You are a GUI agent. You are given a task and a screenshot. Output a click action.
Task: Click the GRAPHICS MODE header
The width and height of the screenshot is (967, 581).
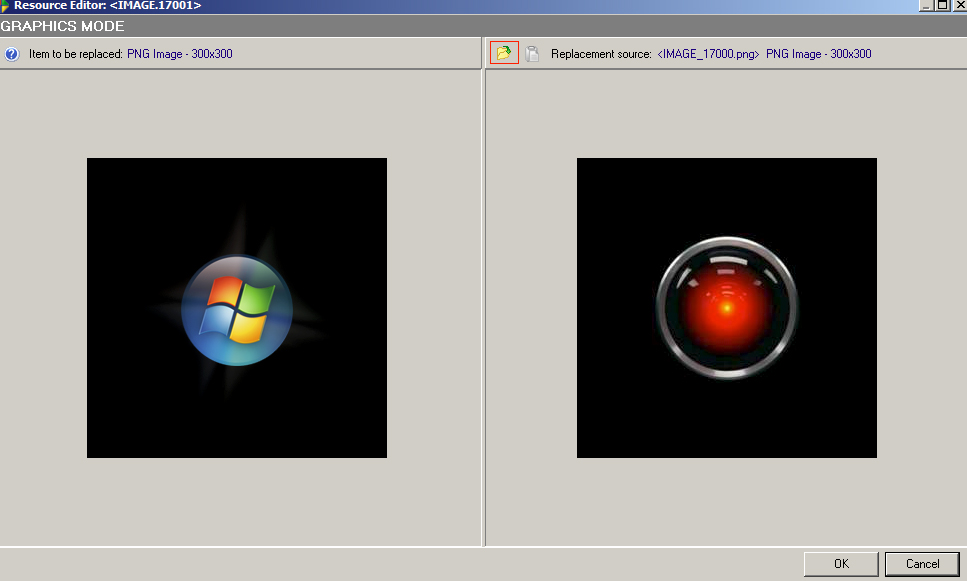62,26
